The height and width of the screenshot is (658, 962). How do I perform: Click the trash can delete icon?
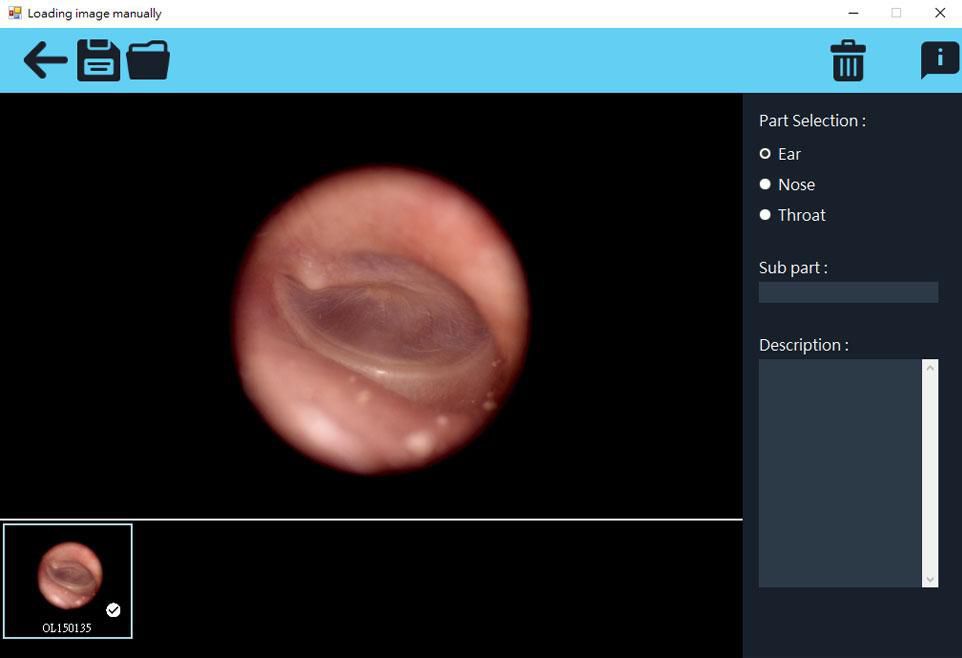pos(847,61)
